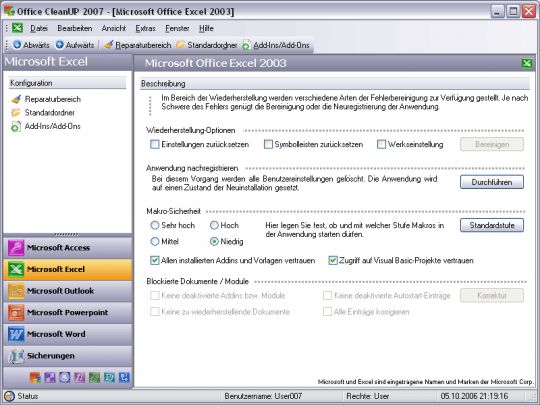
Task: Click the Status label in status bar
Action: [x=28, y=396]
